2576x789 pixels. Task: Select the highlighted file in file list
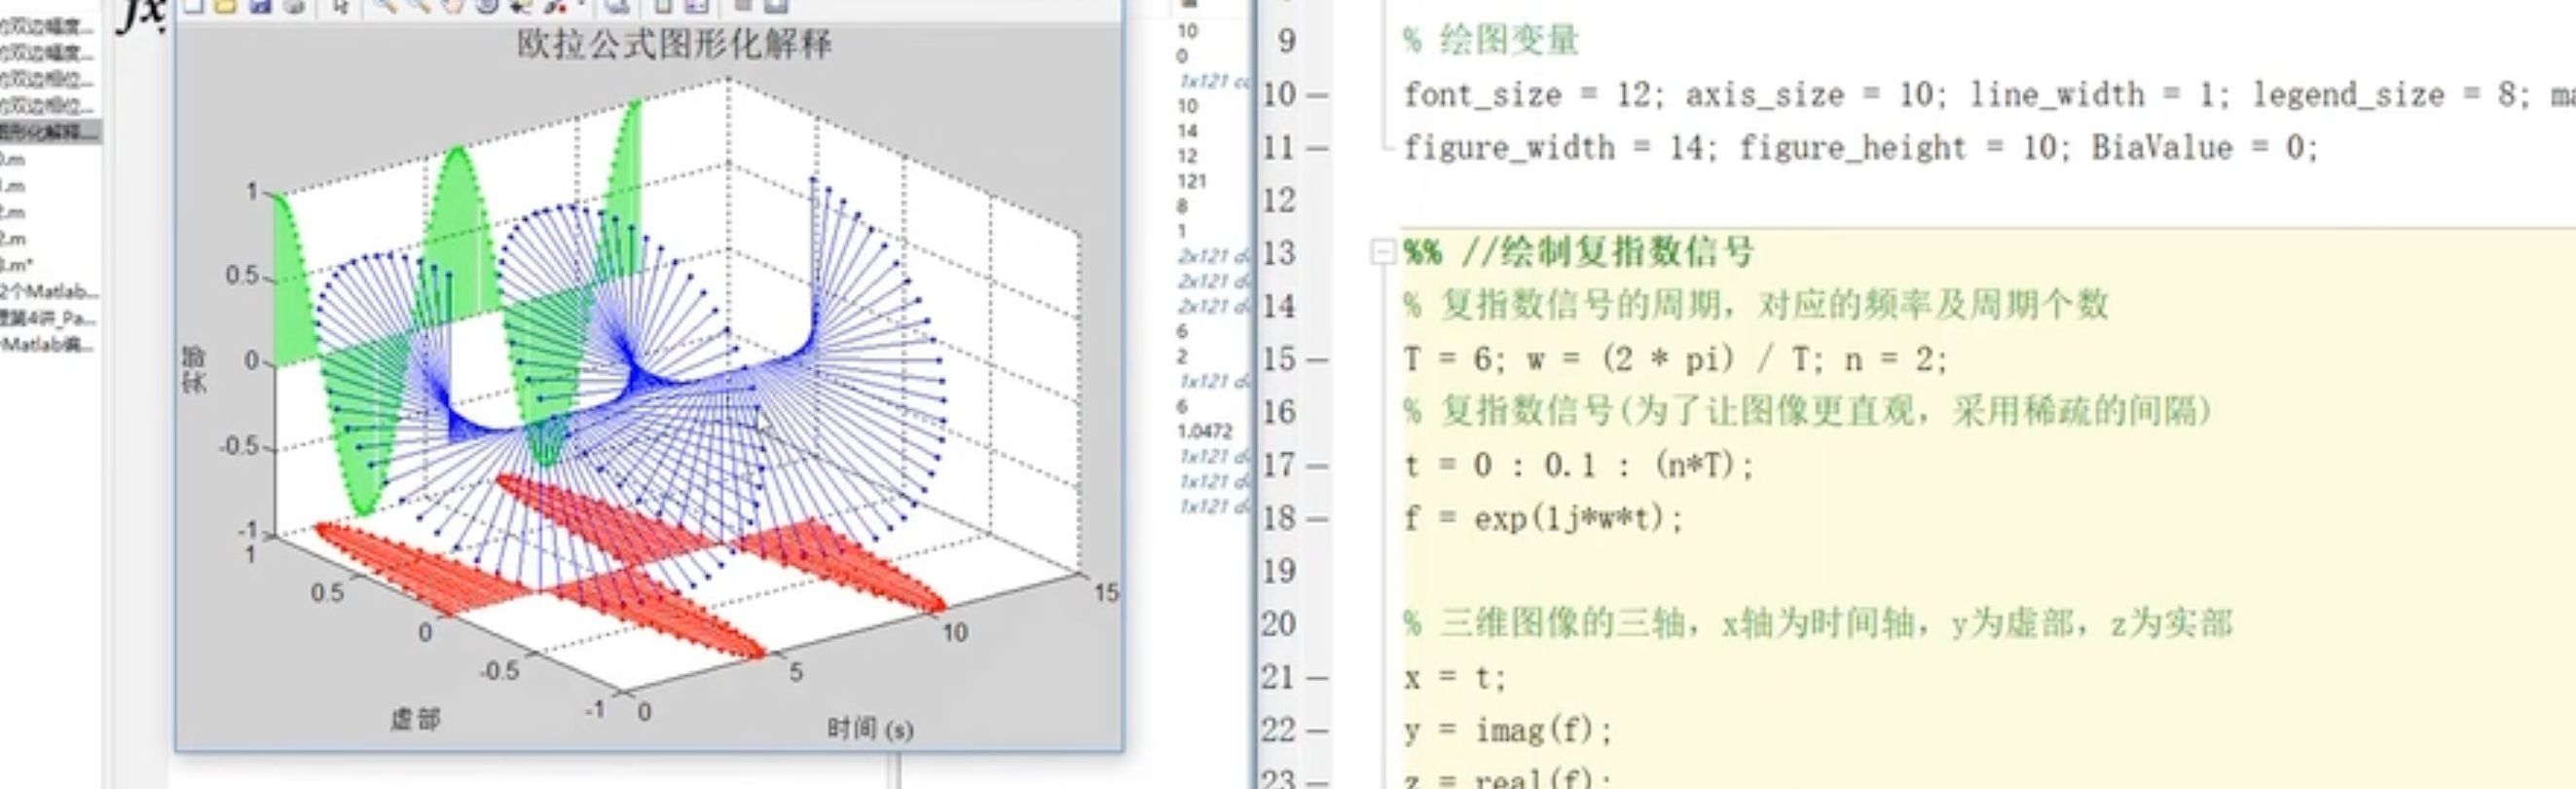49,132
